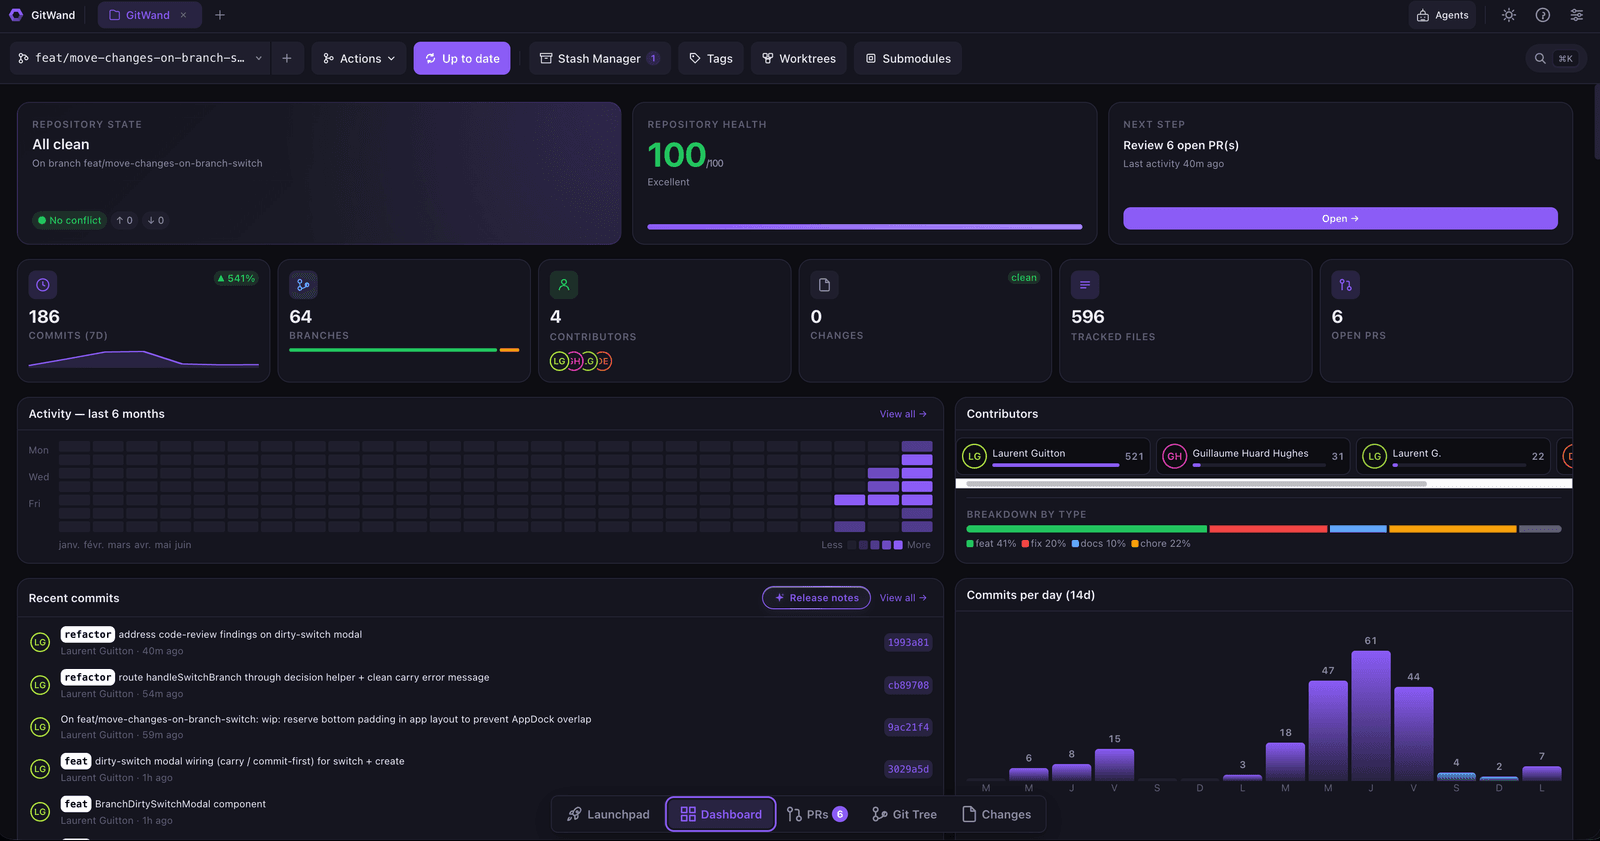Screen dimensions: 1600x841
Task: Open the Tags panel
Action: (711, 58)
